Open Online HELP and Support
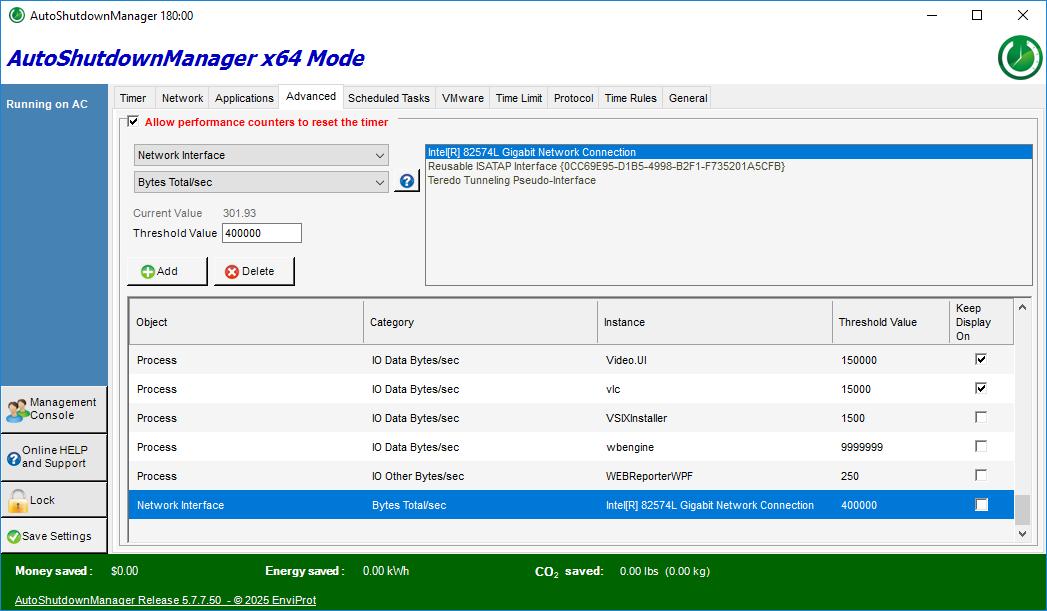 click(x=54, y=457)
